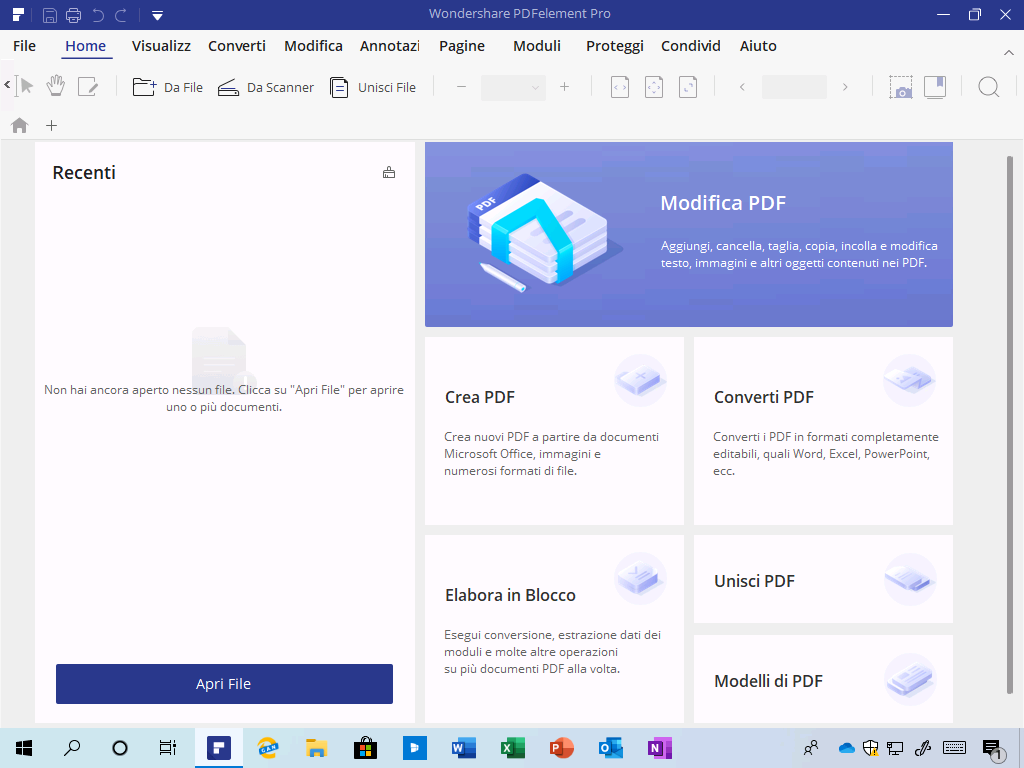Click the screenshot capture tool icon
The height and width of the screenshot is (768, 1024).
901,87
